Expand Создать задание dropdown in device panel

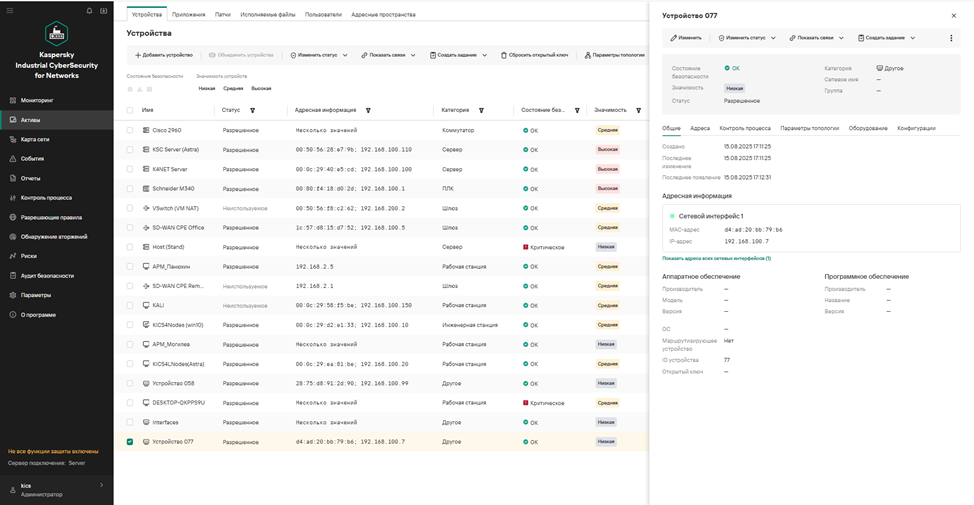click(x=886, y=38)
